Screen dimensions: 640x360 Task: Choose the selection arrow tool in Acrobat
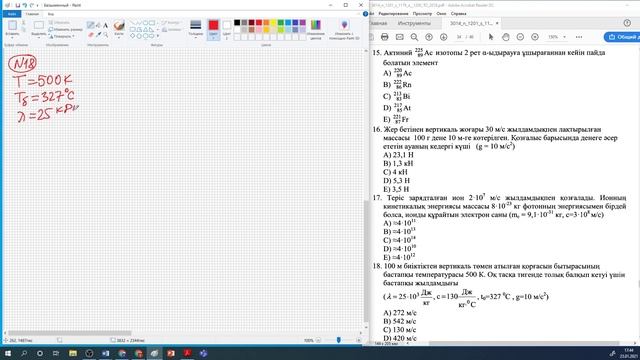pos(491,37)
